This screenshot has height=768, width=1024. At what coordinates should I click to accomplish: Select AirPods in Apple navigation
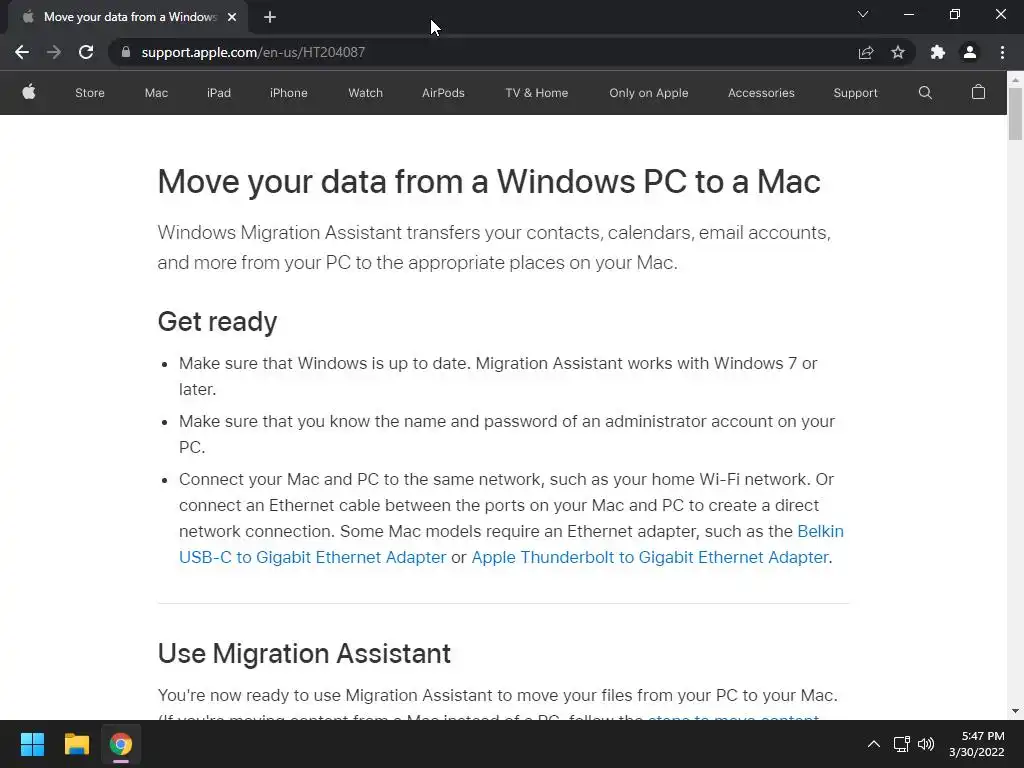pyautogui.click(x=443, y=93)
